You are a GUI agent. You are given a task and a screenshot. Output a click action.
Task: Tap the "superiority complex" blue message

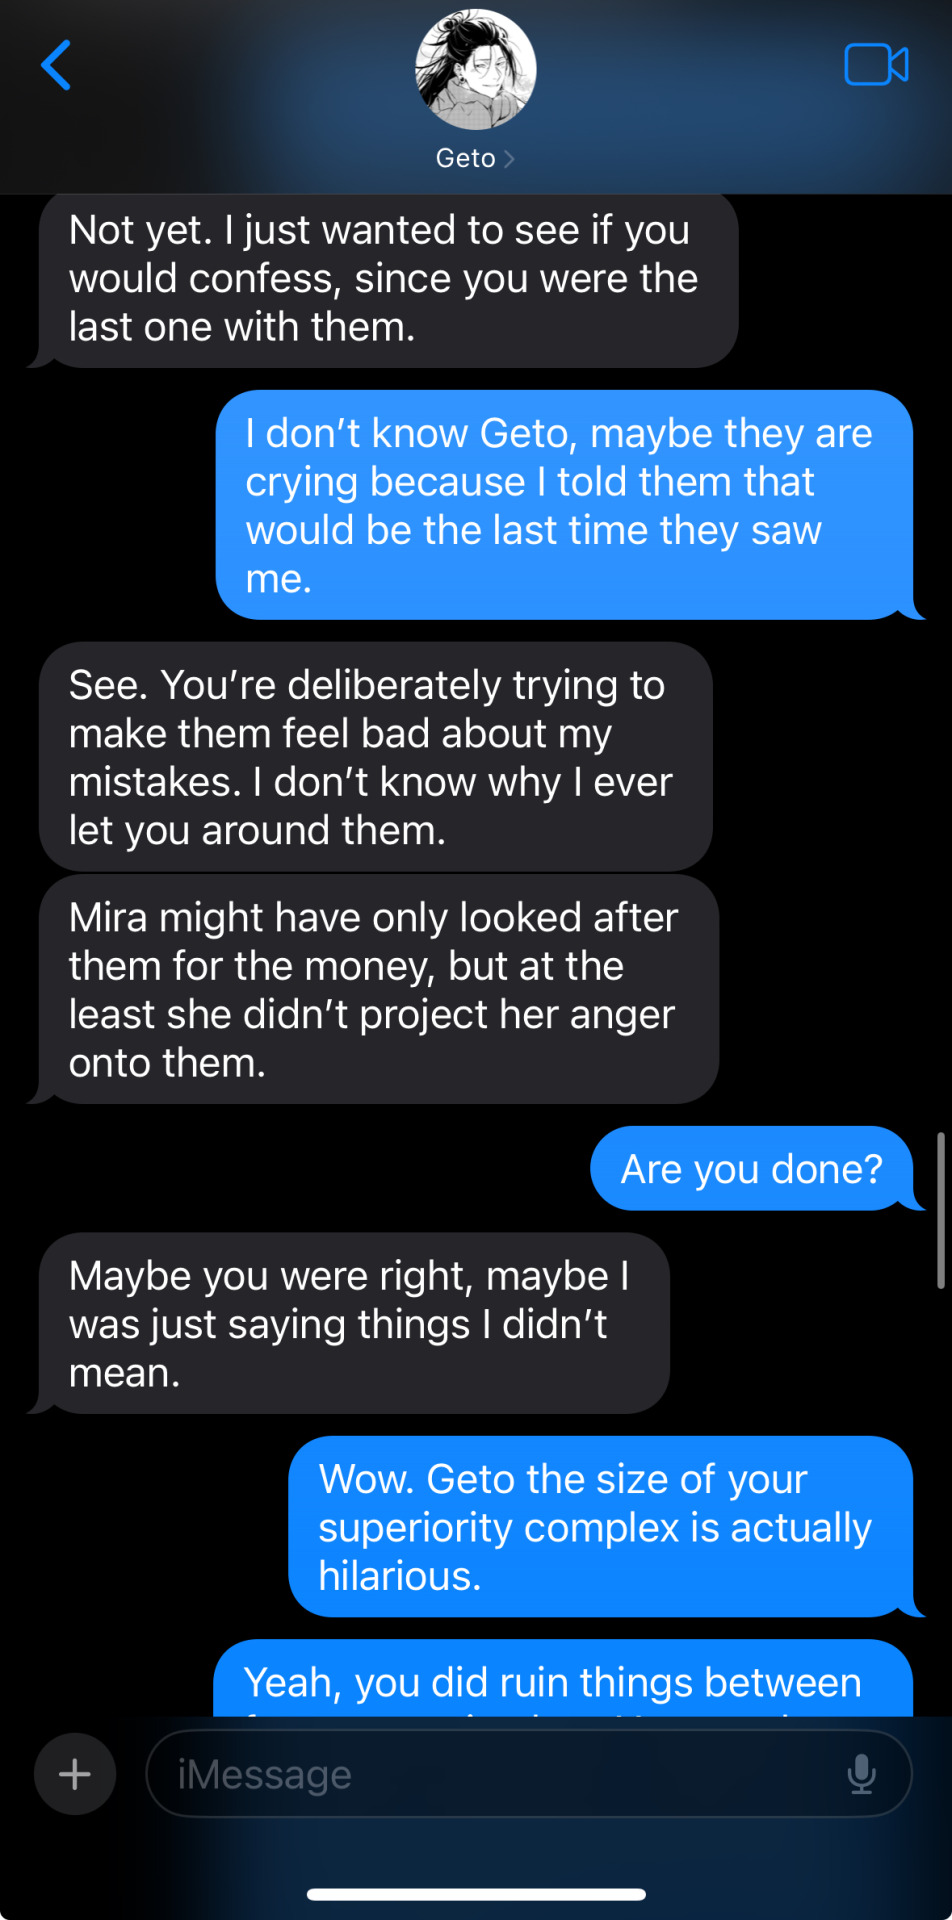[600, 1527]
